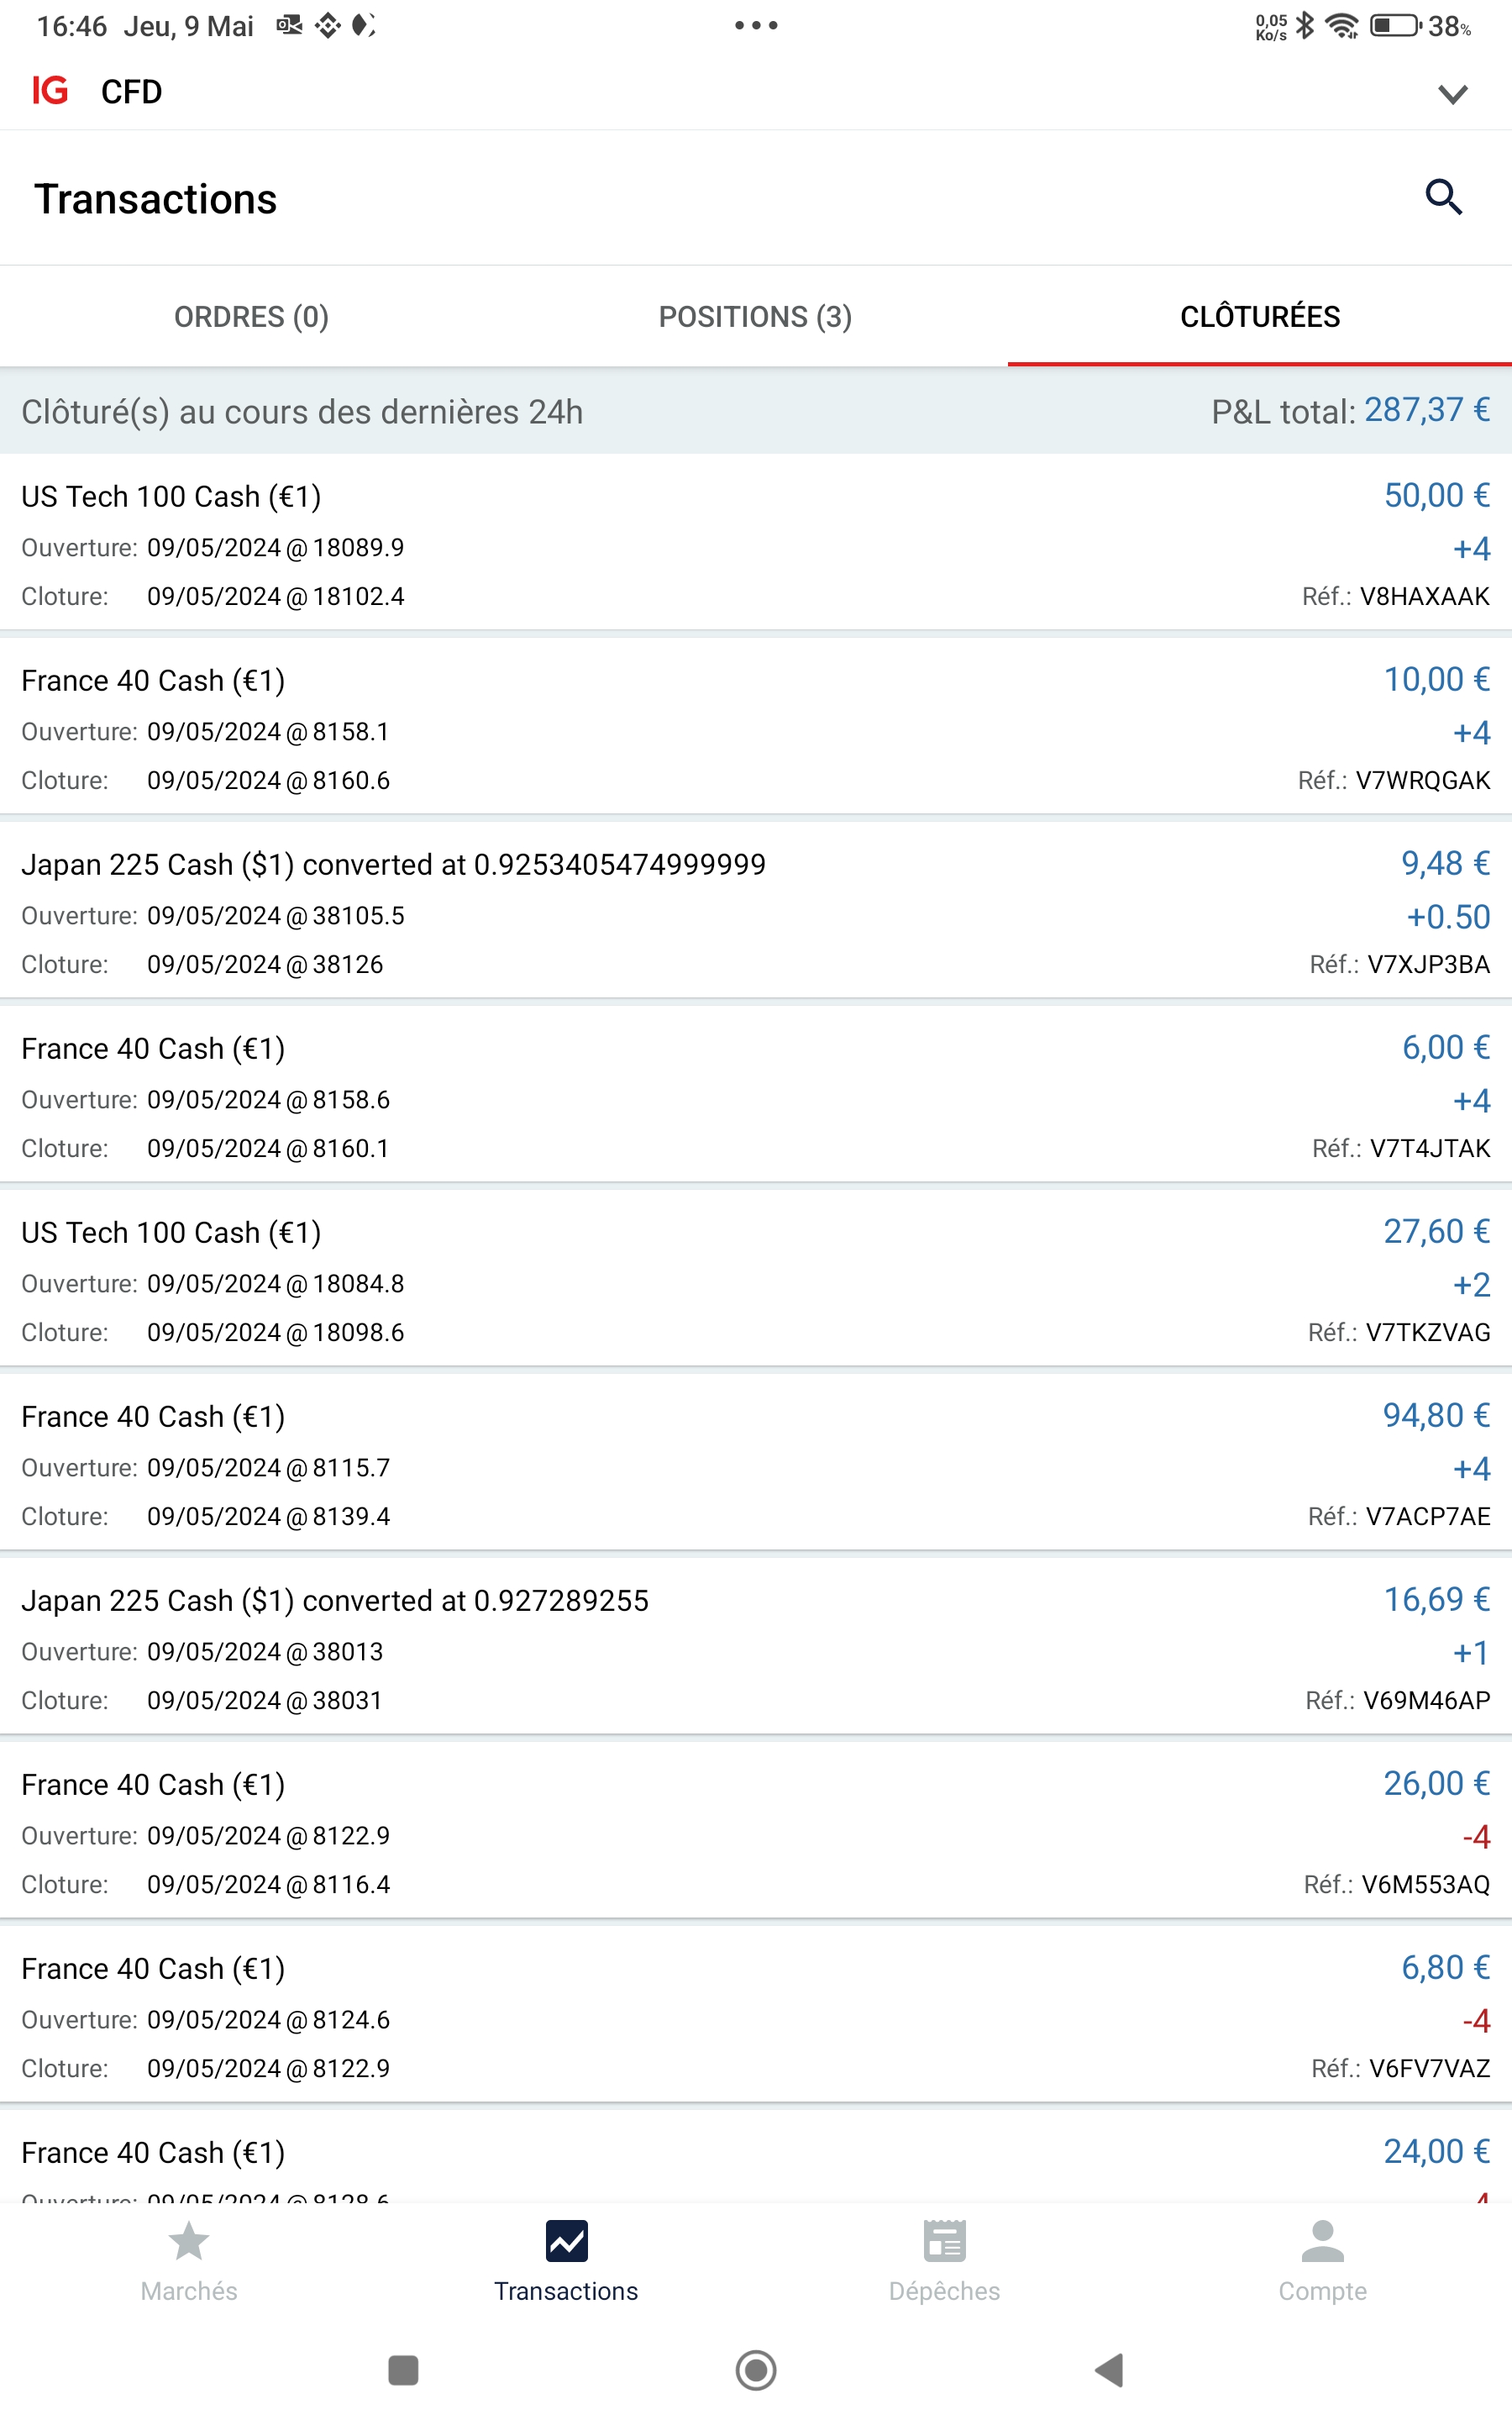Select the CLÔTURÉES tab

point(1259,317)
